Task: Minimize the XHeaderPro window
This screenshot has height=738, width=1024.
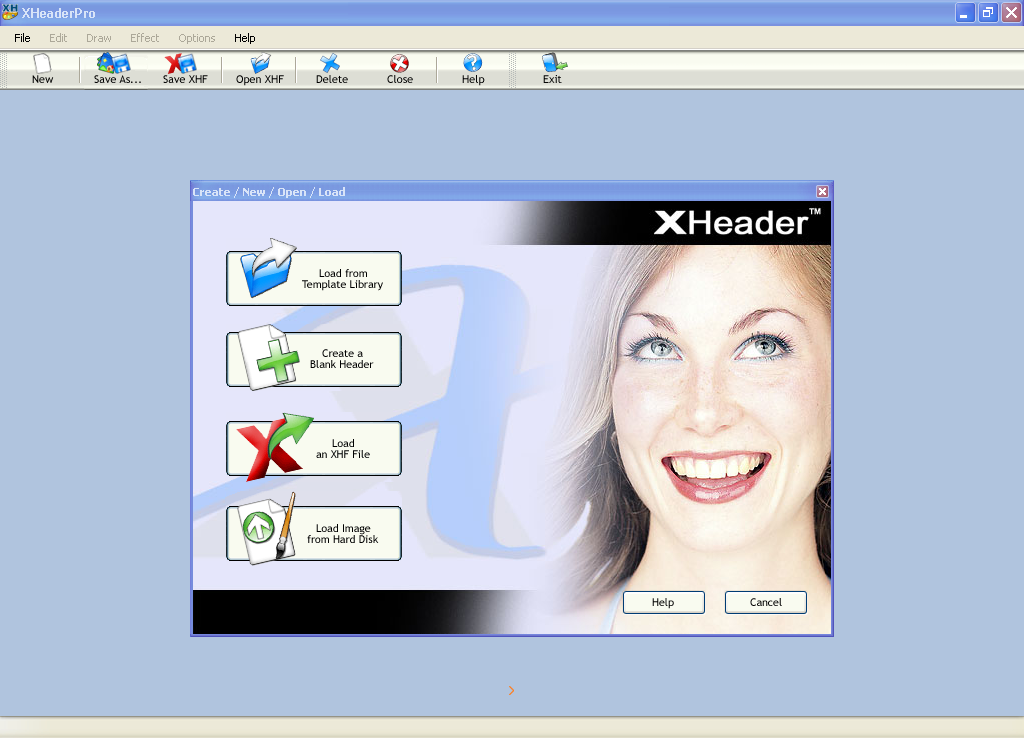Action: tap(965, 12)
